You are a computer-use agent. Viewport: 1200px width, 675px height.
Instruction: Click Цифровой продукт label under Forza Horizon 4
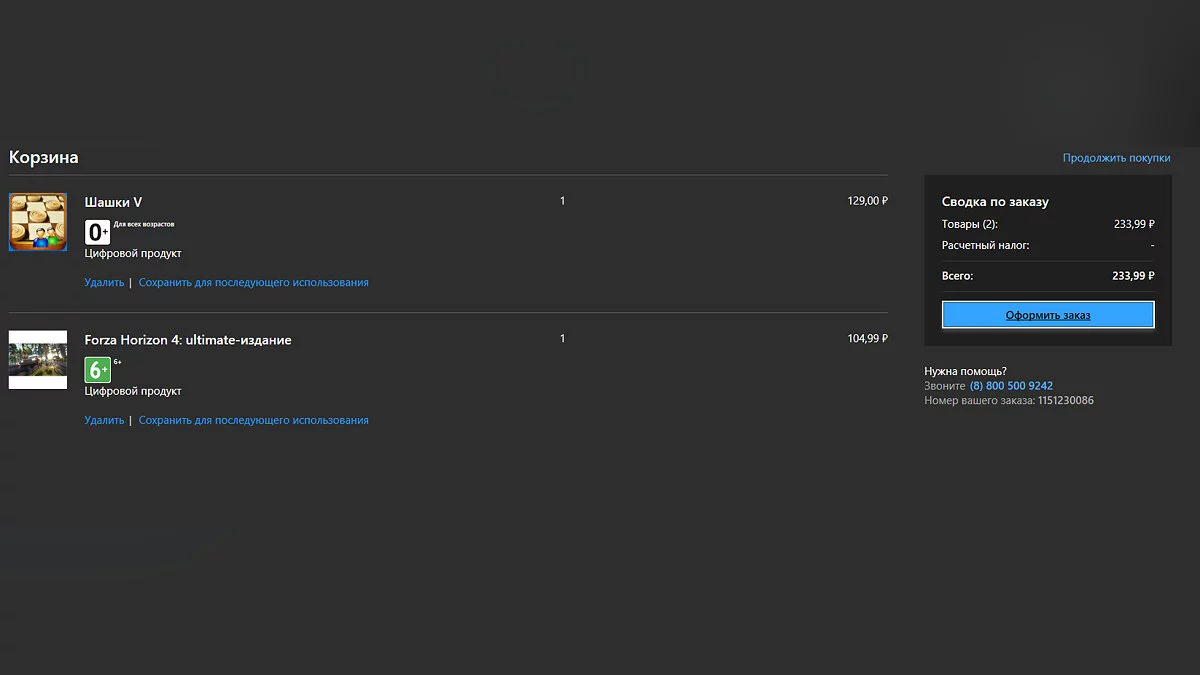point(133,392)
